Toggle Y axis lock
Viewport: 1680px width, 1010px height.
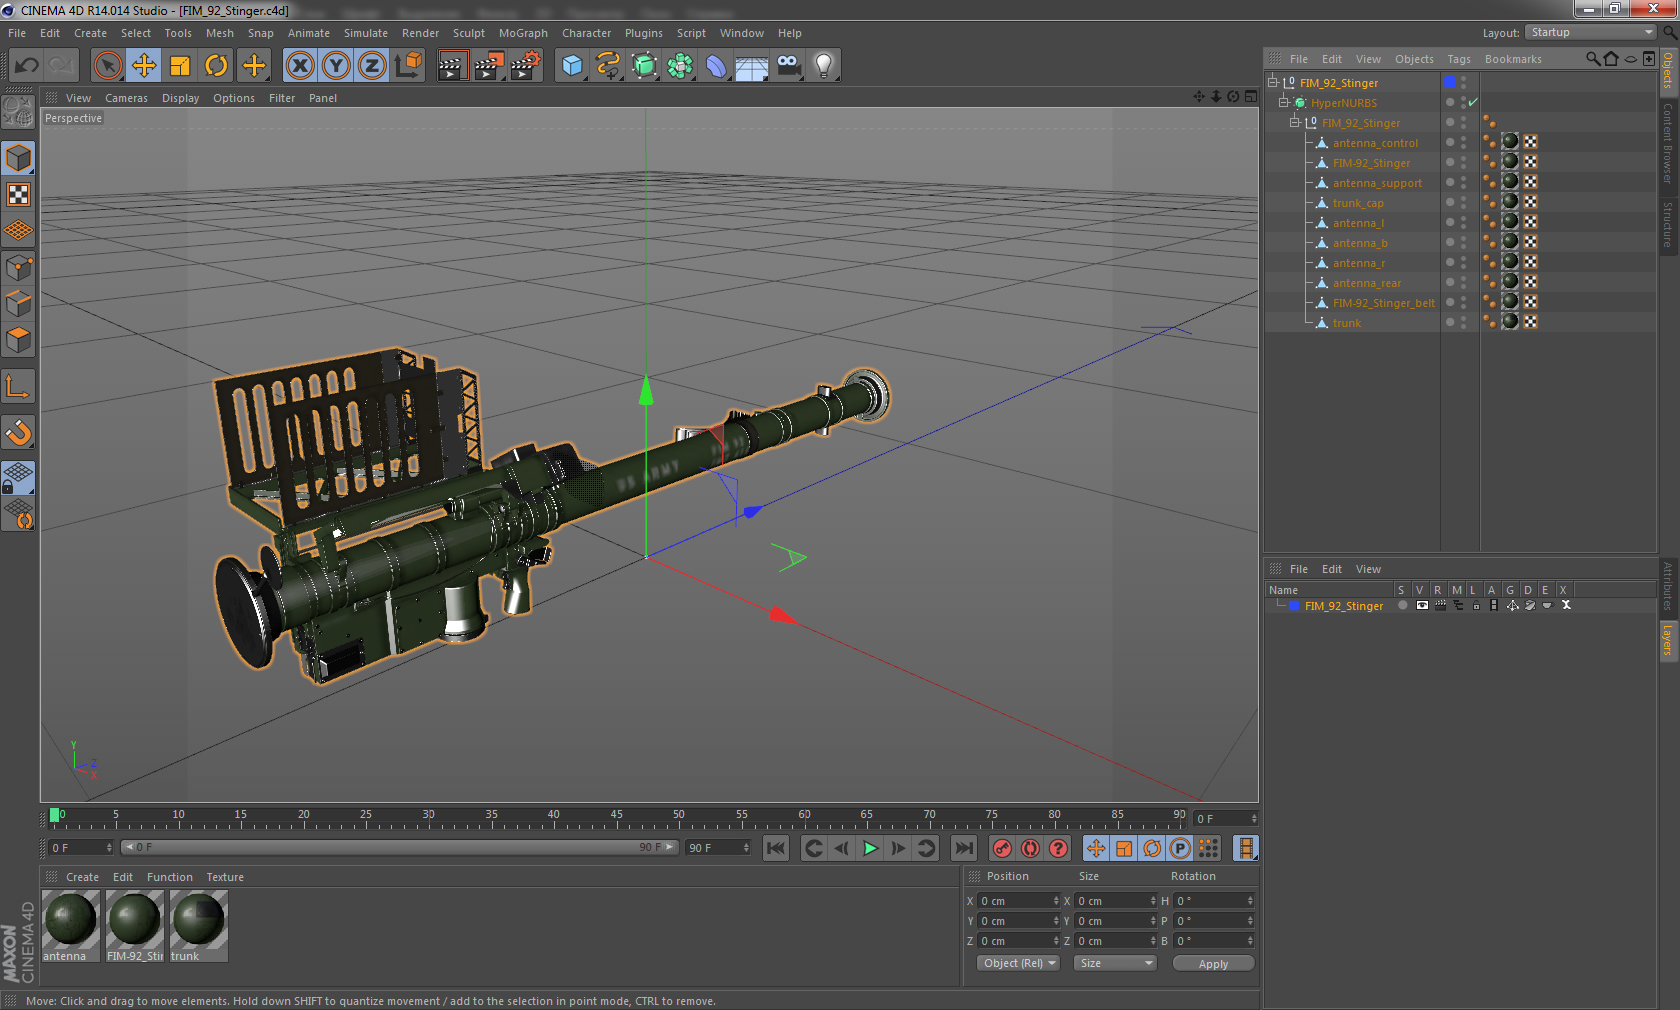coord(336,66)
